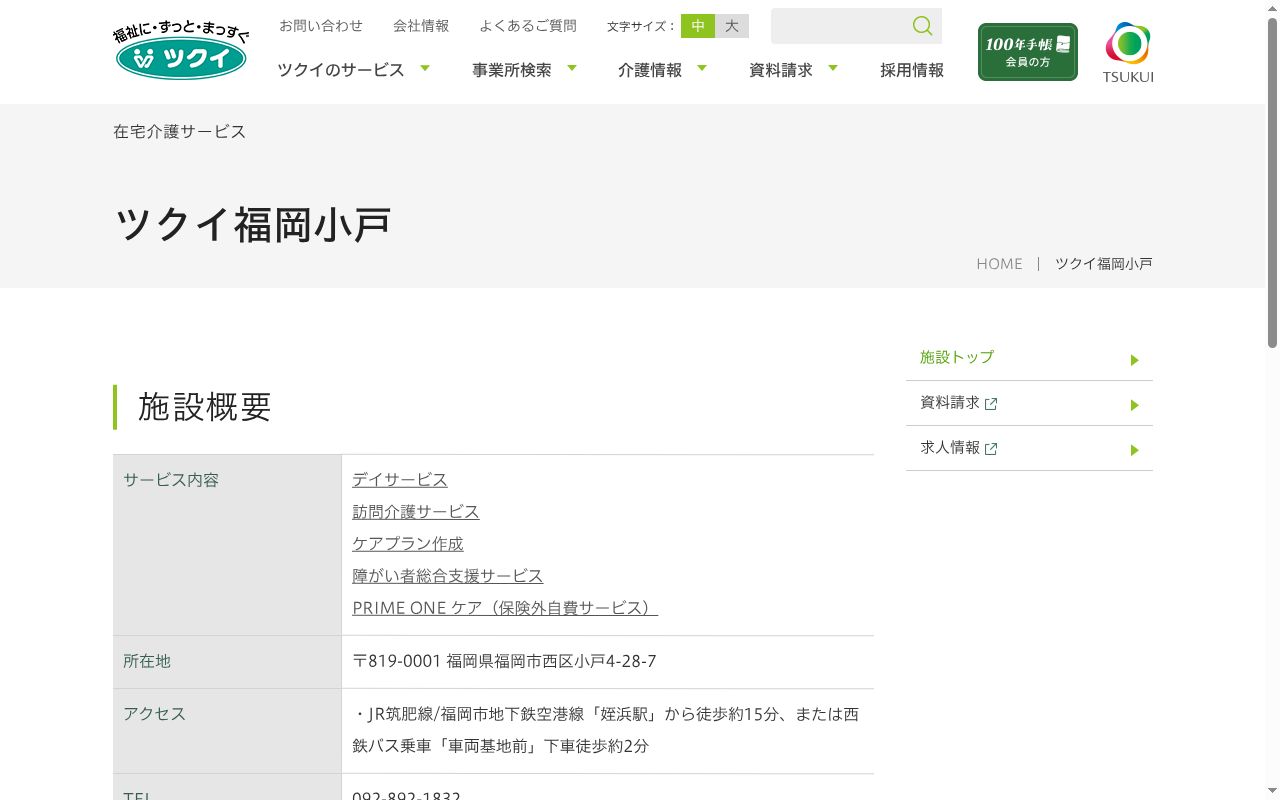Open the 資料請求 menu in header
The width and height of the screenshot is (1280, 800).
click(781, 70)
